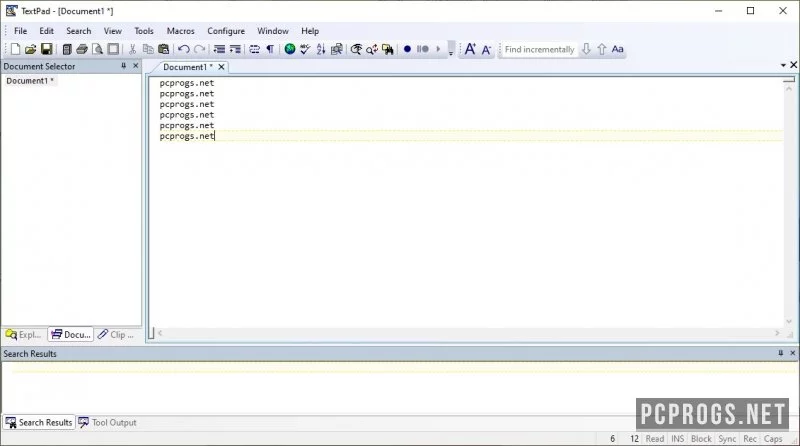Open Print Preview from the toolbar
This screenshot has height=446, width=800.
click(x=97, y=49)
